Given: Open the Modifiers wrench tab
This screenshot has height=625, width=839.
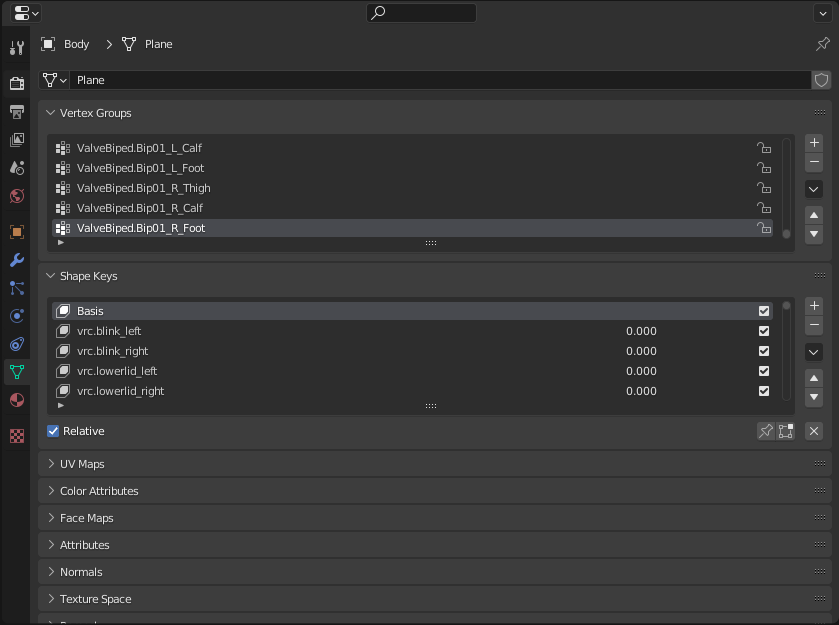Looking at the screenshot, I should (17, 260).
